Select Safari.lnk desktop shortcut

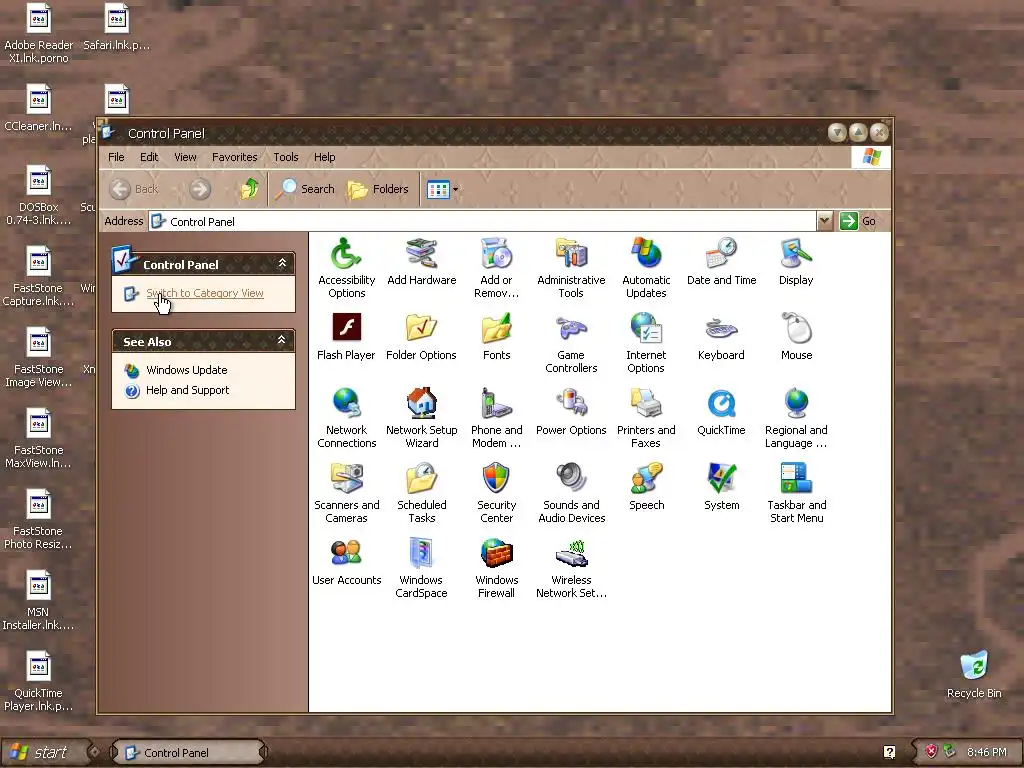pyautogui.click(x=116, y=27)
